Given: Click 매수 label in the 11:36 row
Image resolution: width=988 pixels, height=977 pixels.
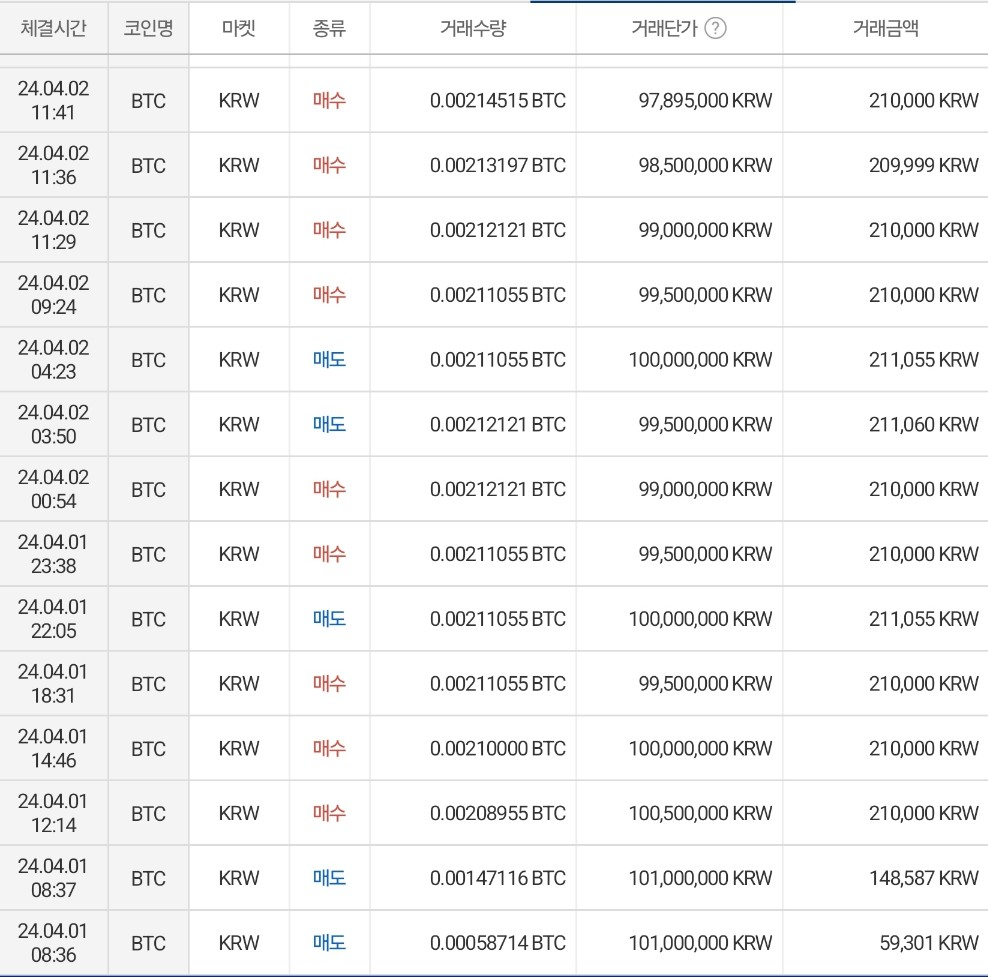Looking at the screenshot, I should coord(330,166).
